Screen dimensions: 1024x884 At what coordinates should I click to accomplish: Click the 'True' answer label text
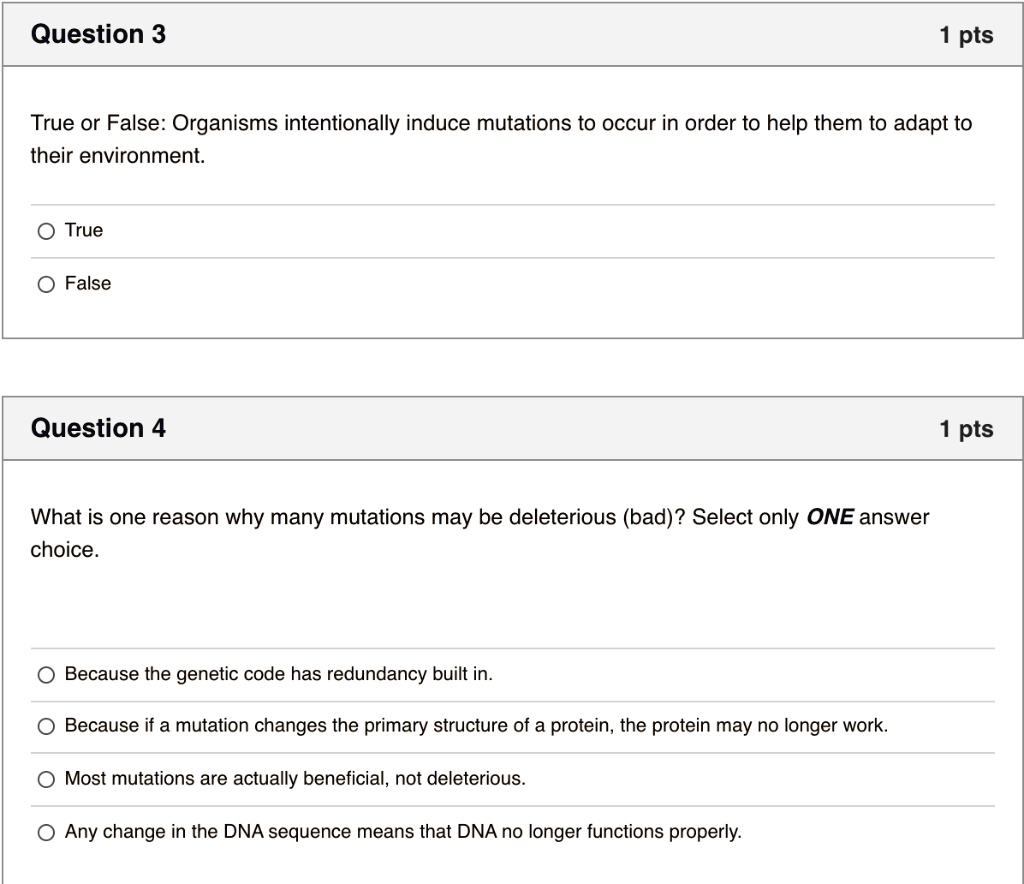click(84, 230)
